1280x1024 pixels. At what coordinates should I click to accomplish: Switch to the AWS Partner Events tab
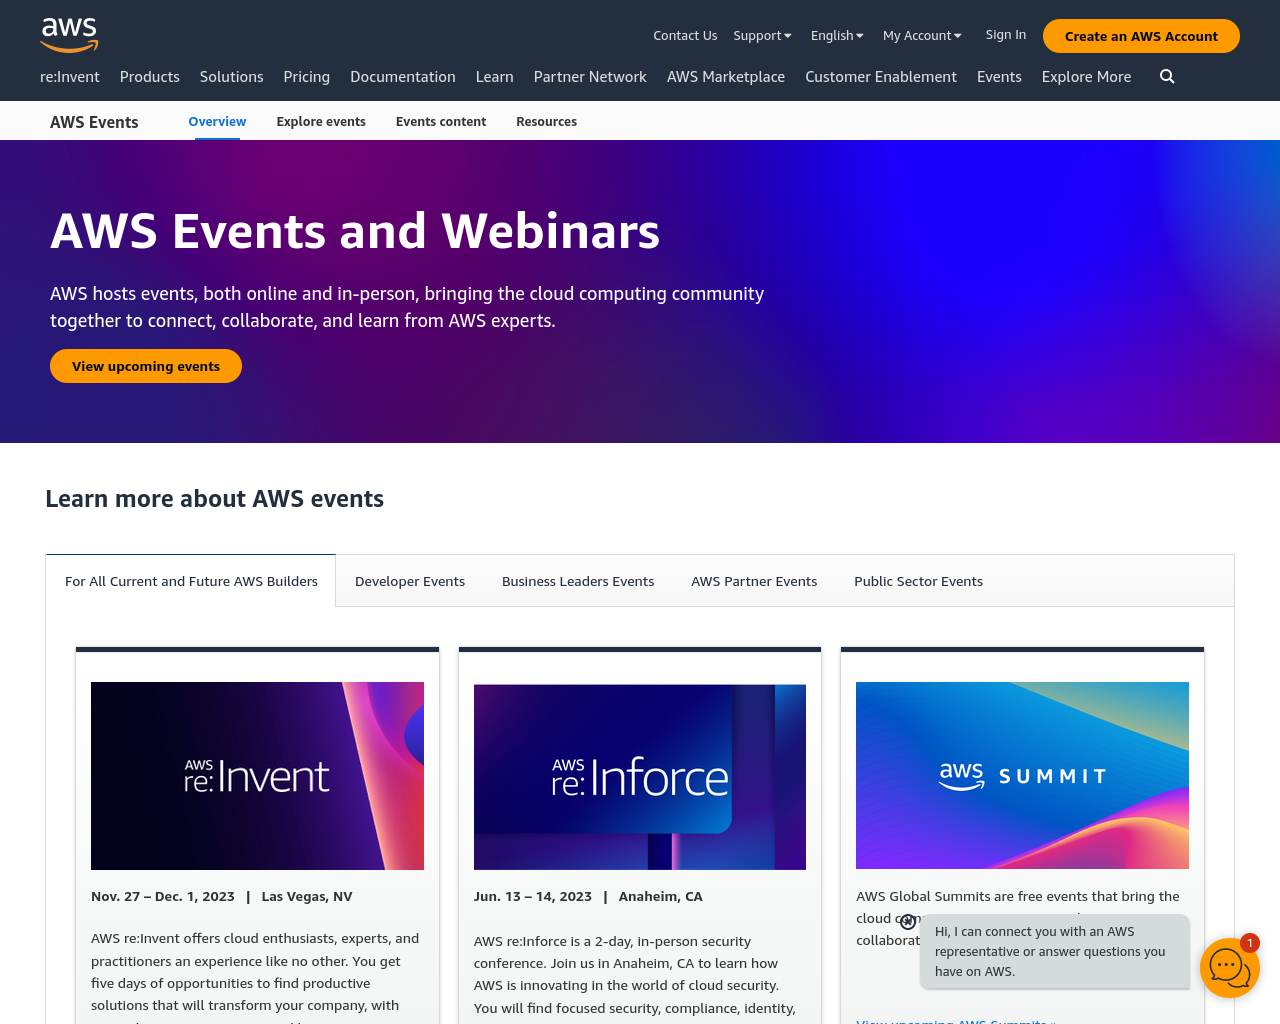pos(754,581)
